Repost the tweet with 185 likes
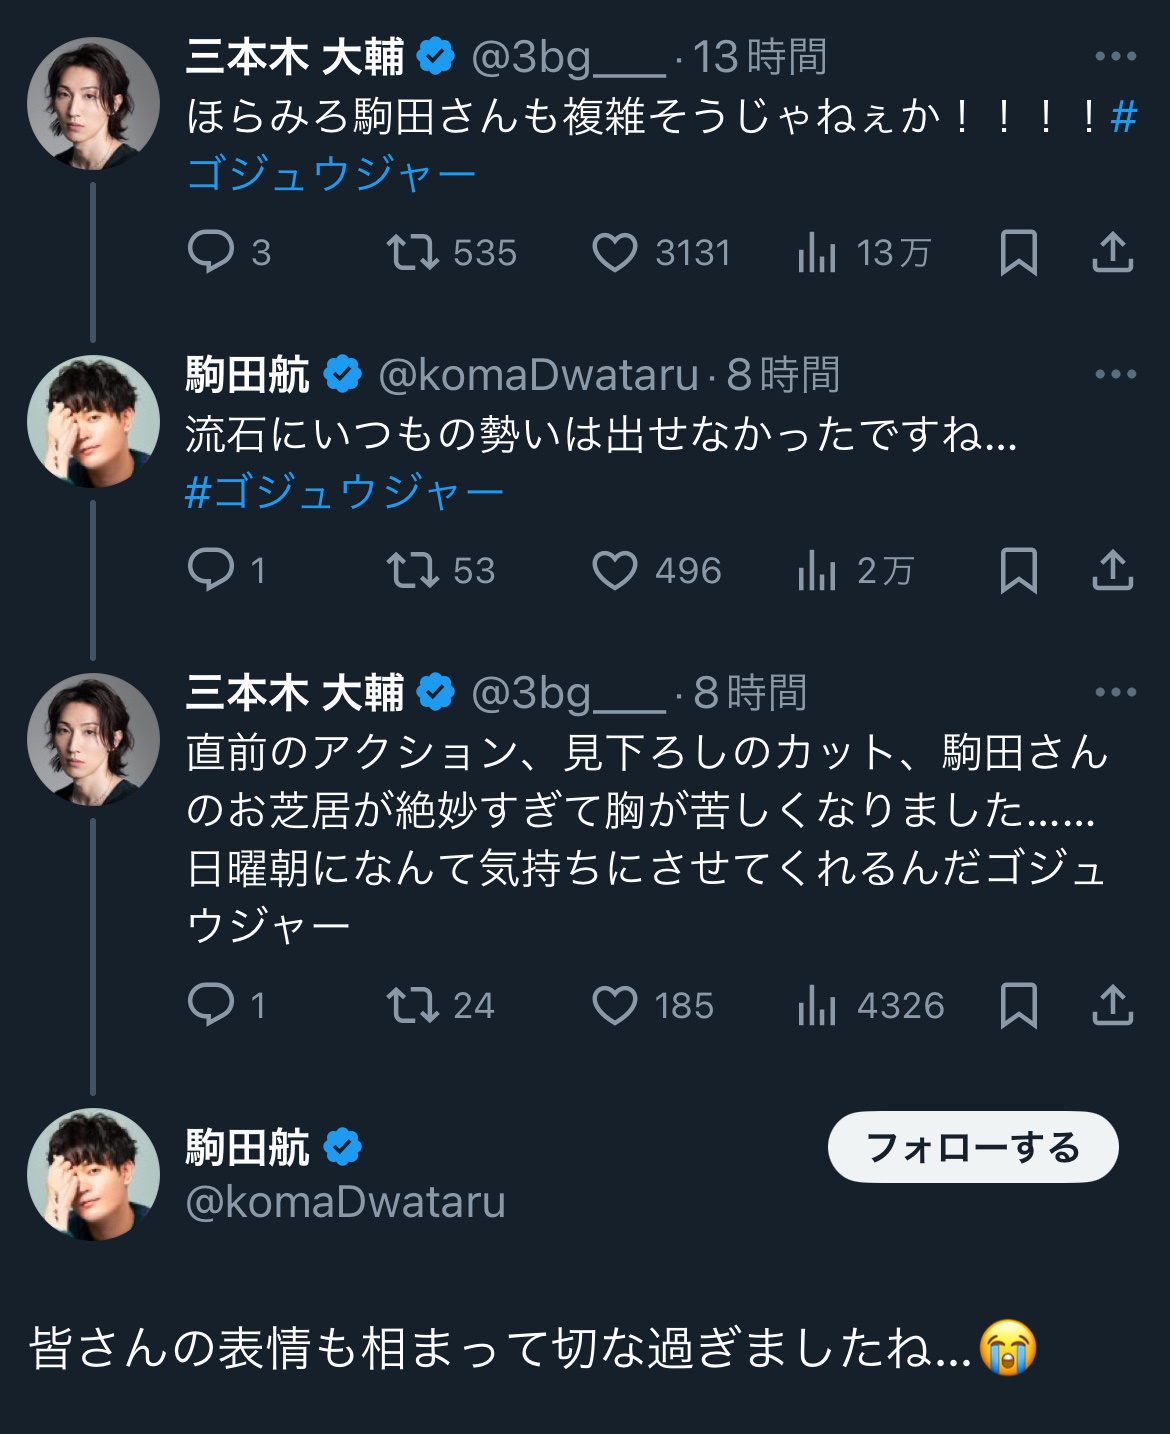 pyautogui.click(x=413, y=1004)
